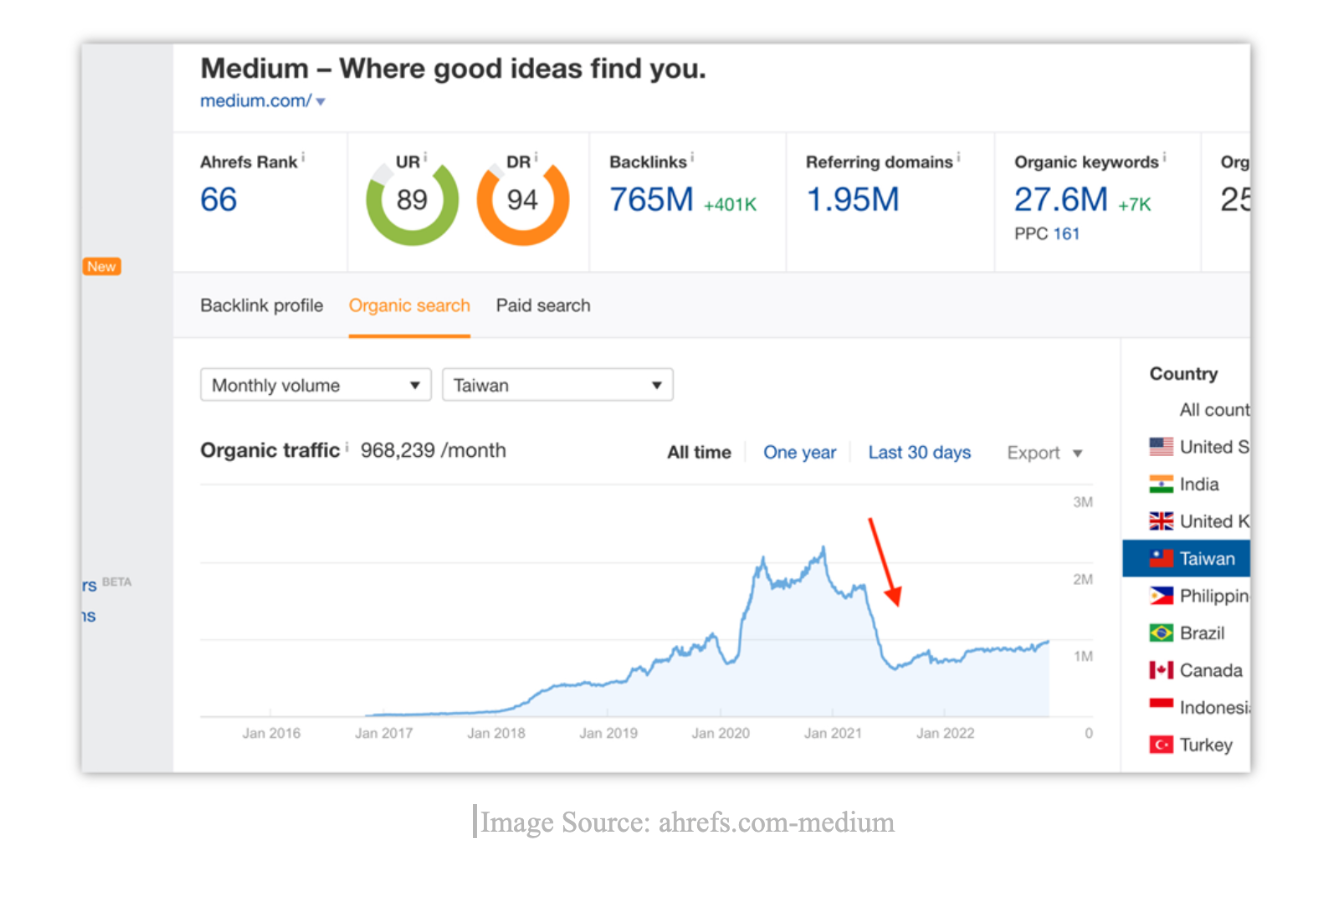Select Brazil in the country list
This screenshot has height=900, width=1338.
(x=1202, y=633)
